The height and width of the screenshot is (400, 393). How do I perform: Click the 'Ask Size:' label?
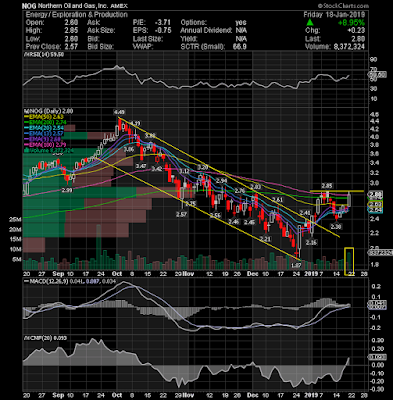pos(101,31)
